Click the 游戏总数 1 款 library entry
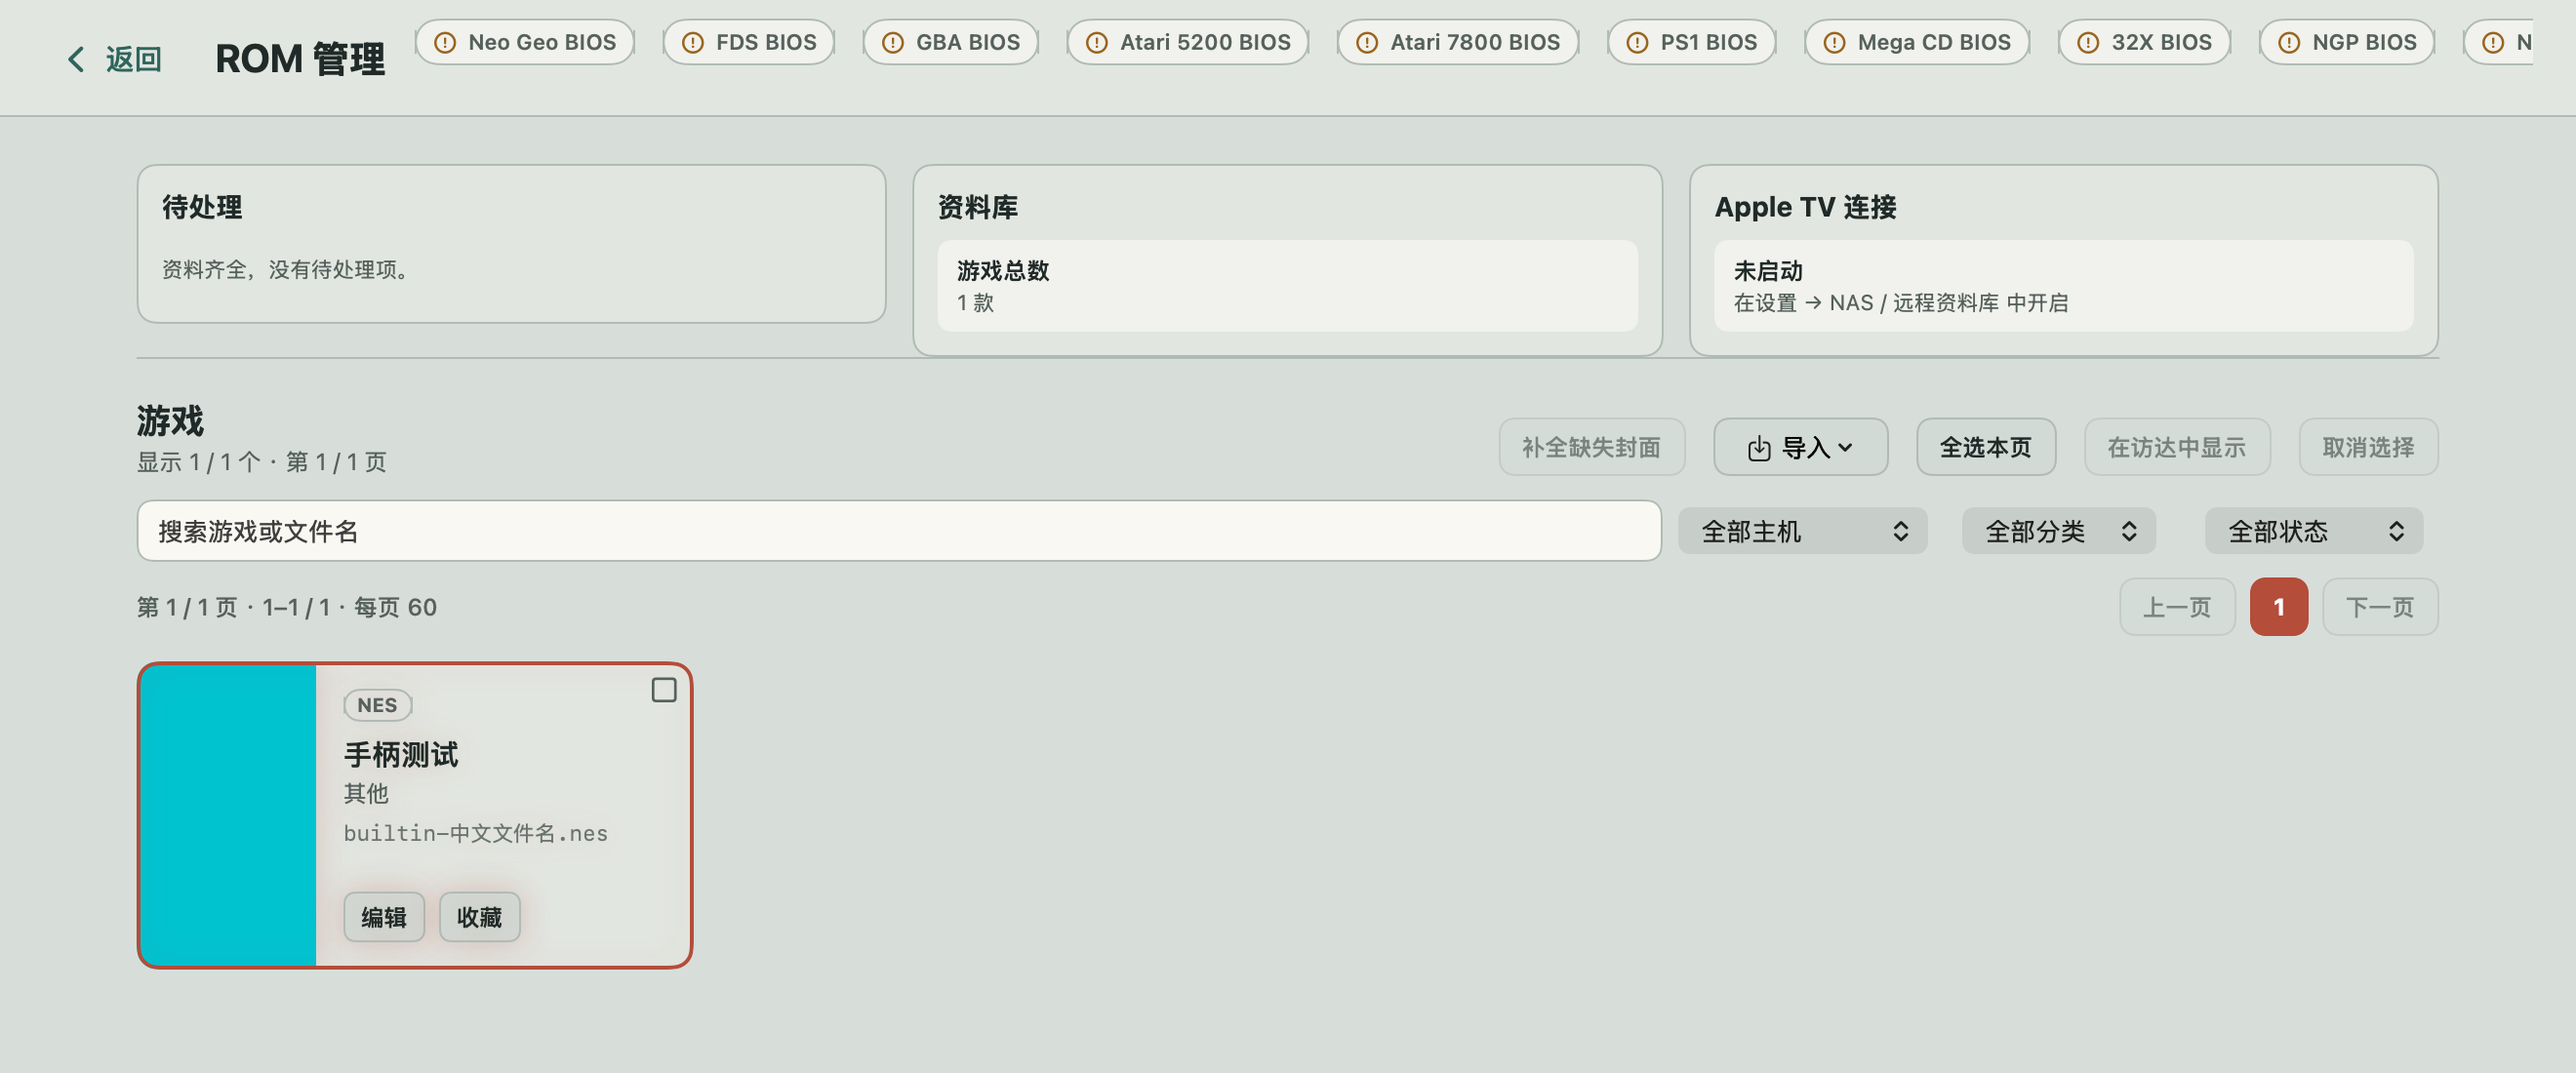Image resolution: width=2576 pixels, height=1073 pixels. [1286, 286]
